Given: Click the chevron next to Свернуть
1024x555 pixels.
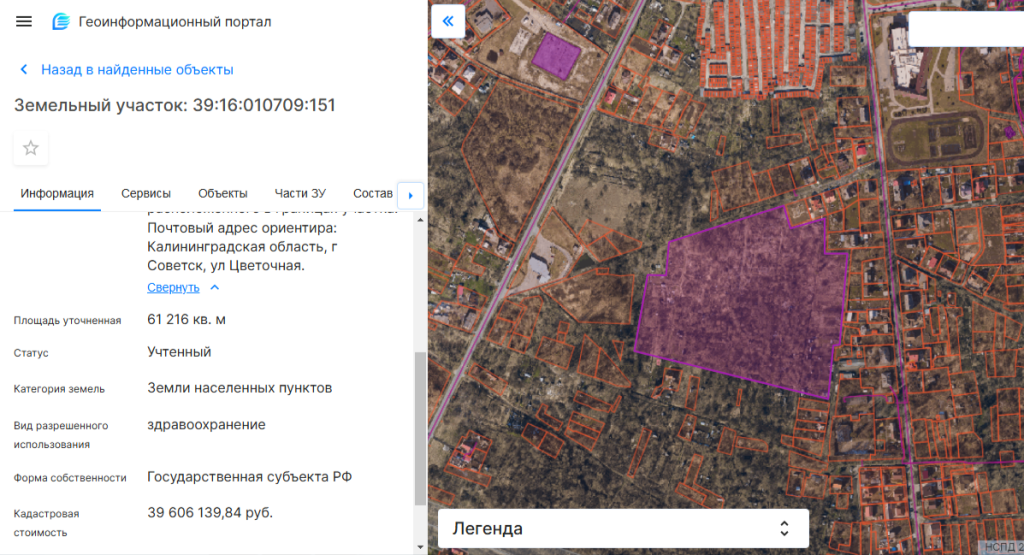Looking at the screenshot, I should pos(214,287).
